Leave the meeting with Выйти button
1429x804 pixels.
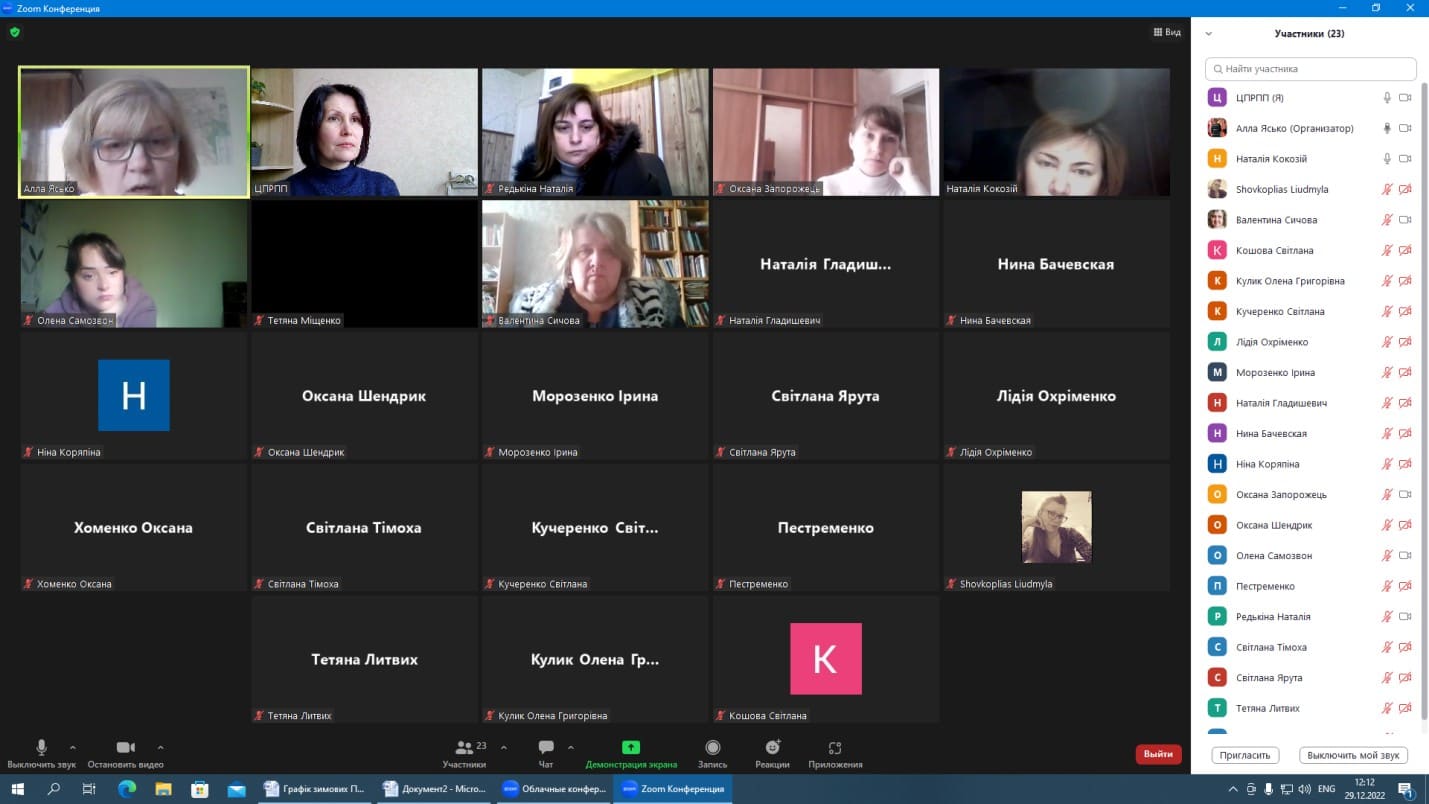pyautogui.click(x=1158, y=754)
